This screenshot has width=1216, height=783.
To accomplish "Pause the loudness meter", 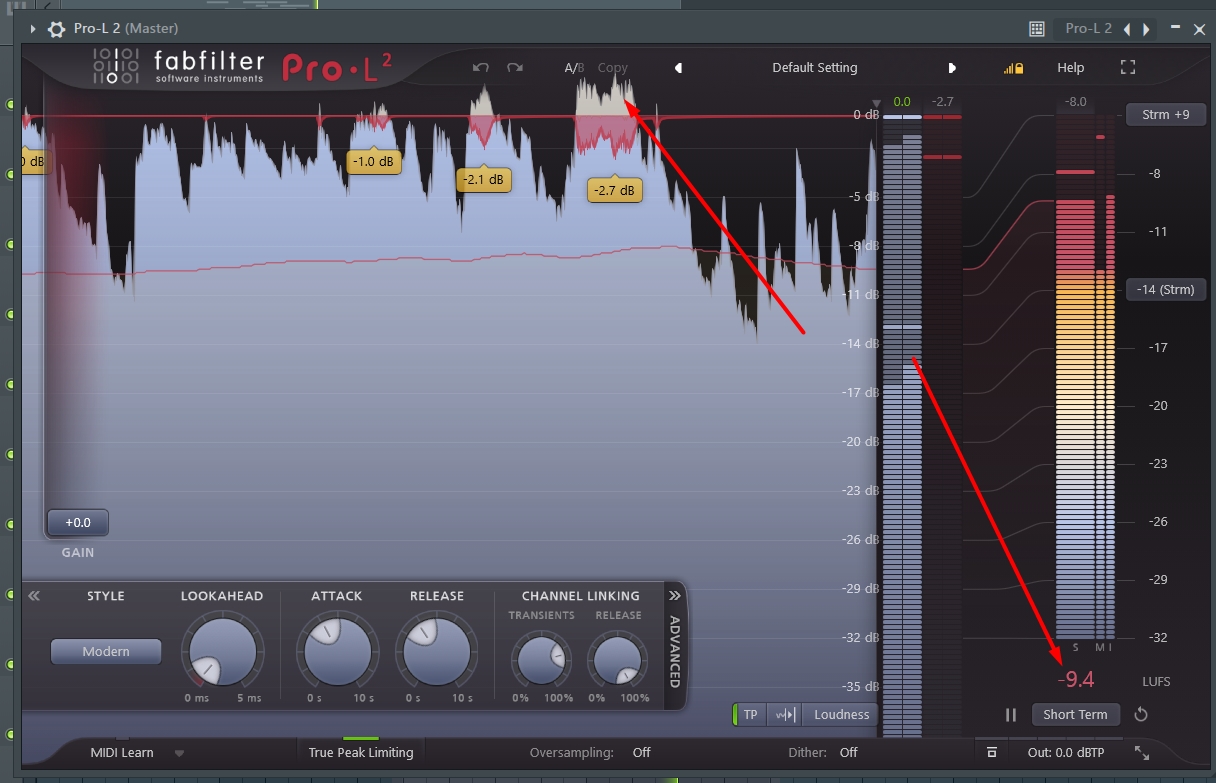I will 1011,714.
